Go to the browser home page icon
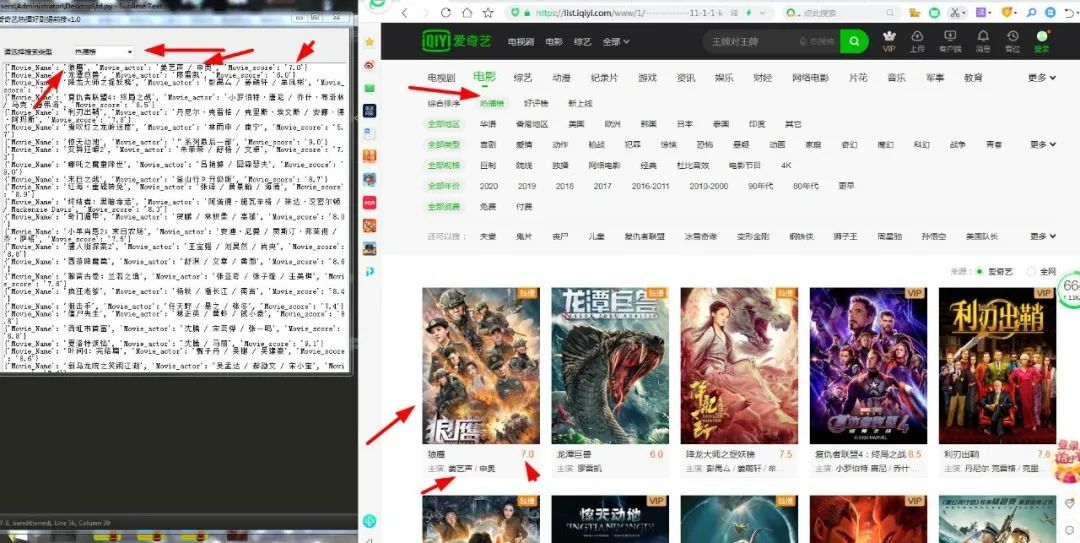The width and height of the screenshot is (1080, 543). (x=467, y=12)
